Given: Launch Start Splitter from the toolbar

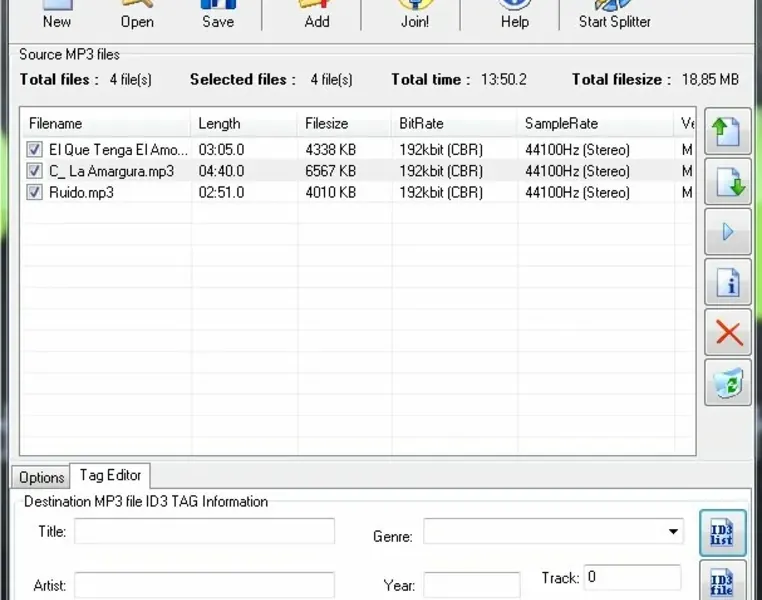Looking at the screenshot, I should click(615, 15).
